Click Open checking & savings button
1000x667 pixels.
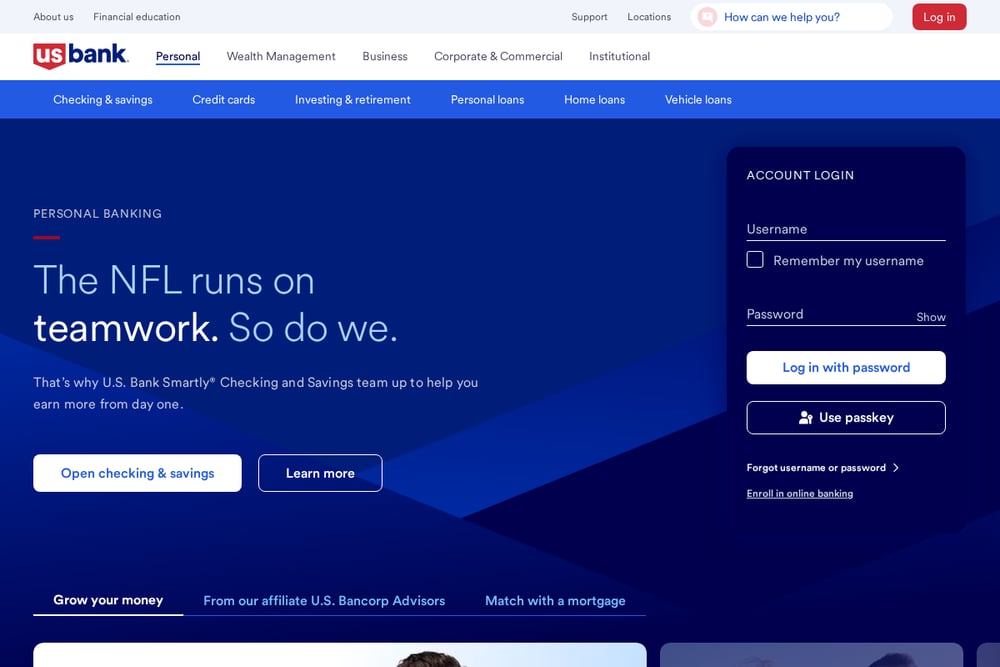pyautogui.click(x=137, y=473)
